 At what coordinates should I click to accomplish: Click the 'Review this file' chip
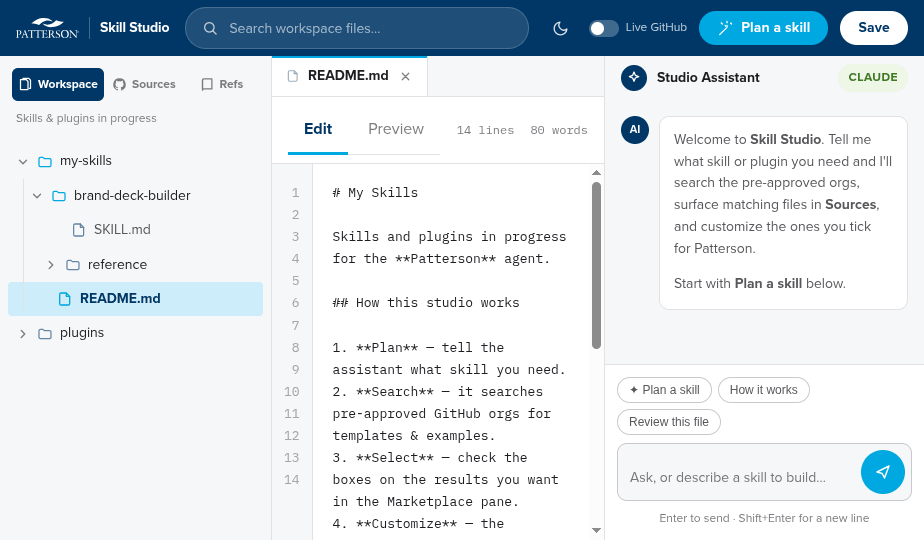point(668,422)
